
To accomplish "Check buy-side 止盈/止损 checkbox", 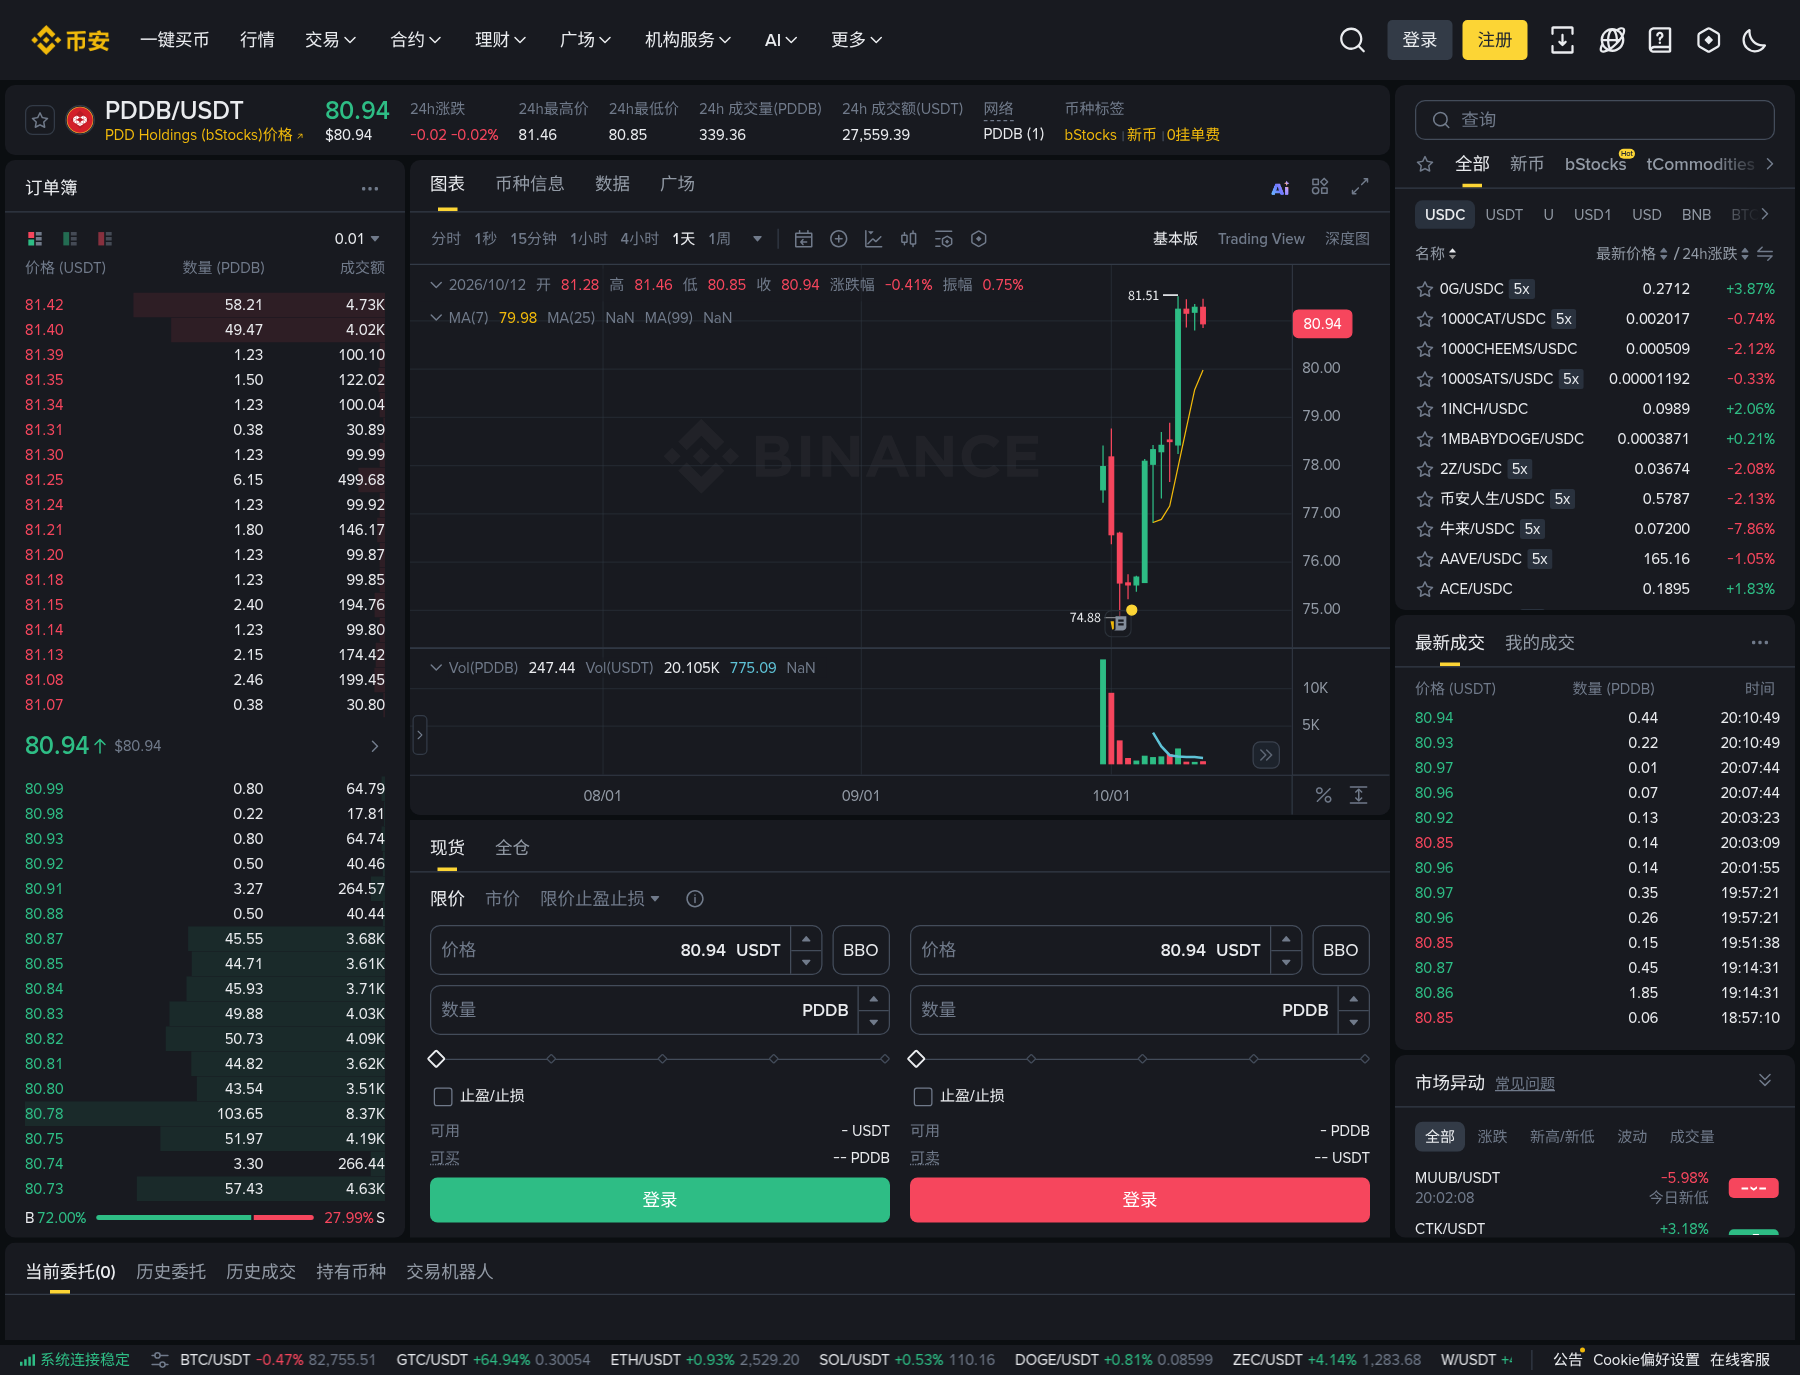I will click(443, 1097).
